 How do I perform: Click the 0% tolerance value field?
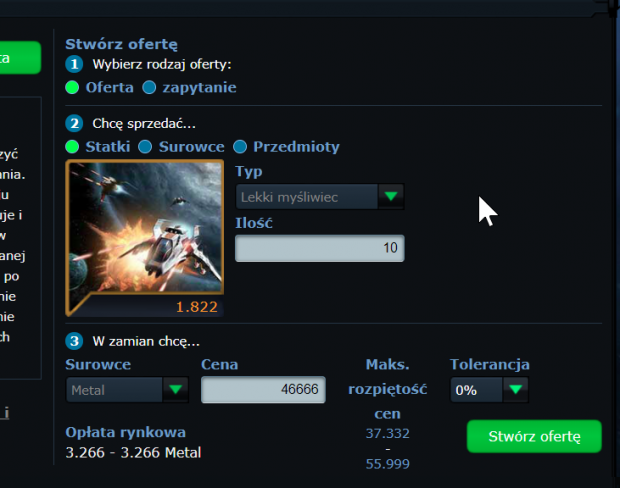point(477,390)
